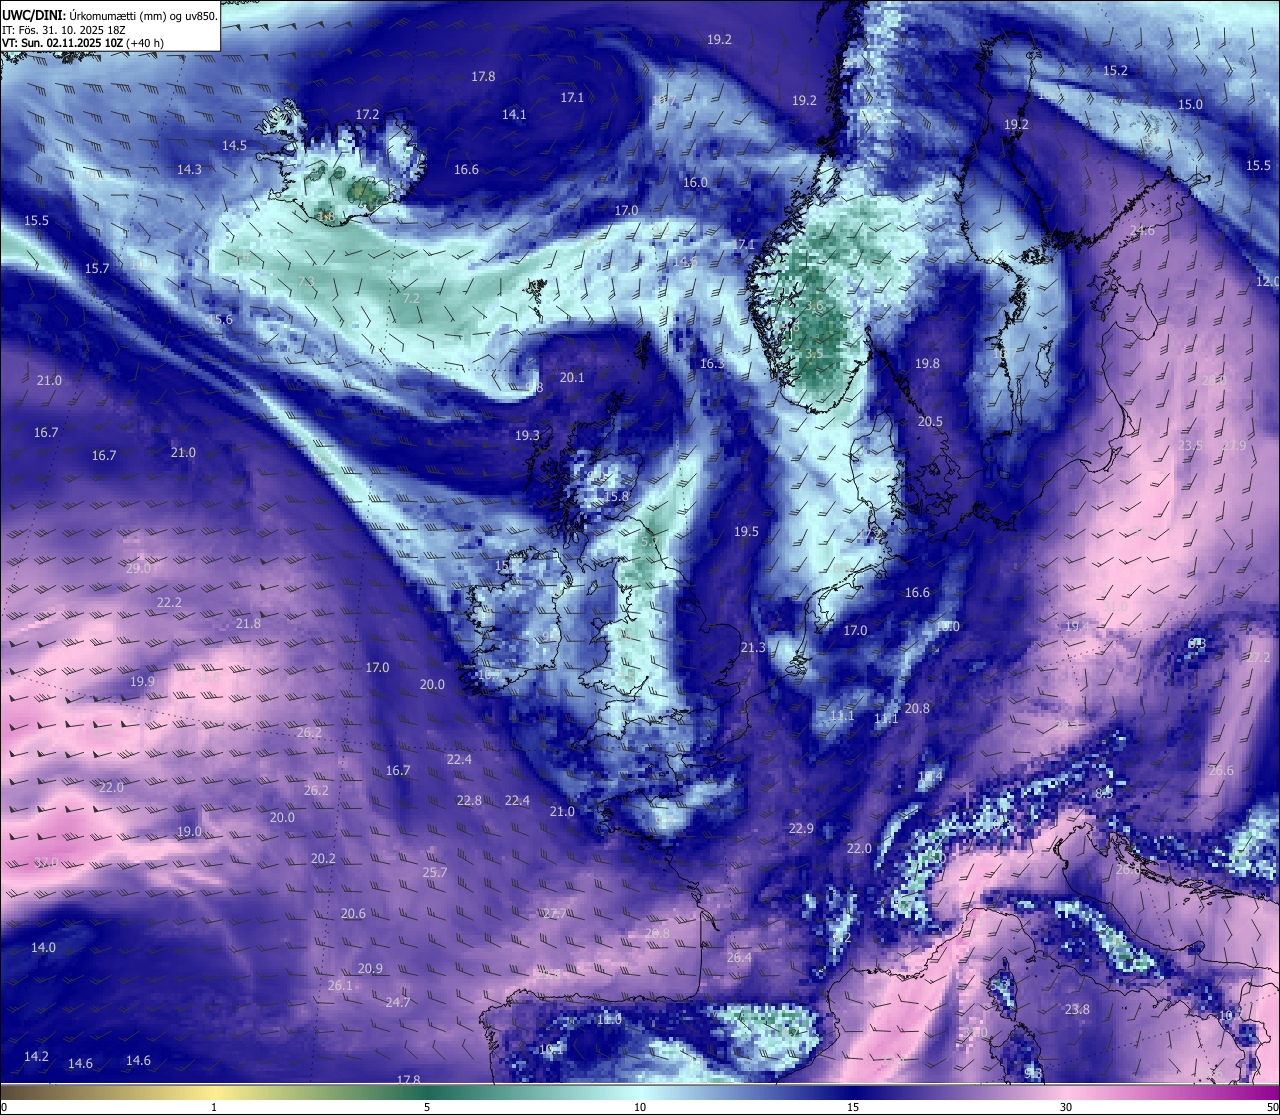
Task: Click the 20.2 value on the map
Action: [323, 859]
